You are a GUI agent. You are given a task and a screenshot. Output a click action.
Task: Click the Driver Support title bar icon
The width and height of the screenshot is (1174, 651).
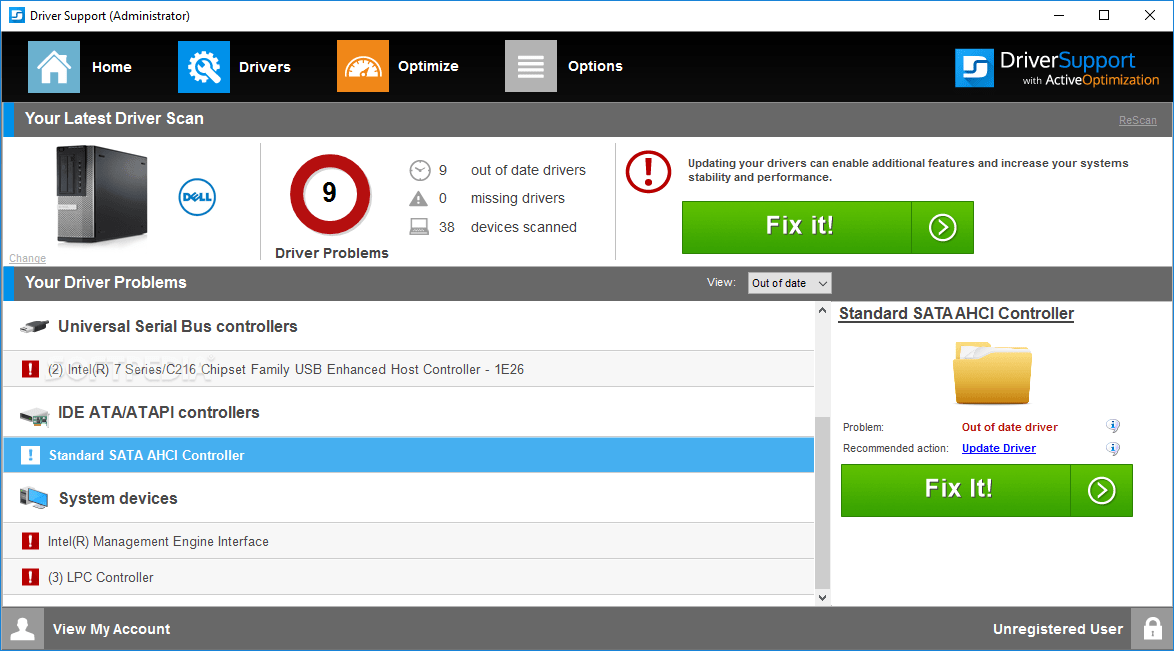tap(16, 15)
